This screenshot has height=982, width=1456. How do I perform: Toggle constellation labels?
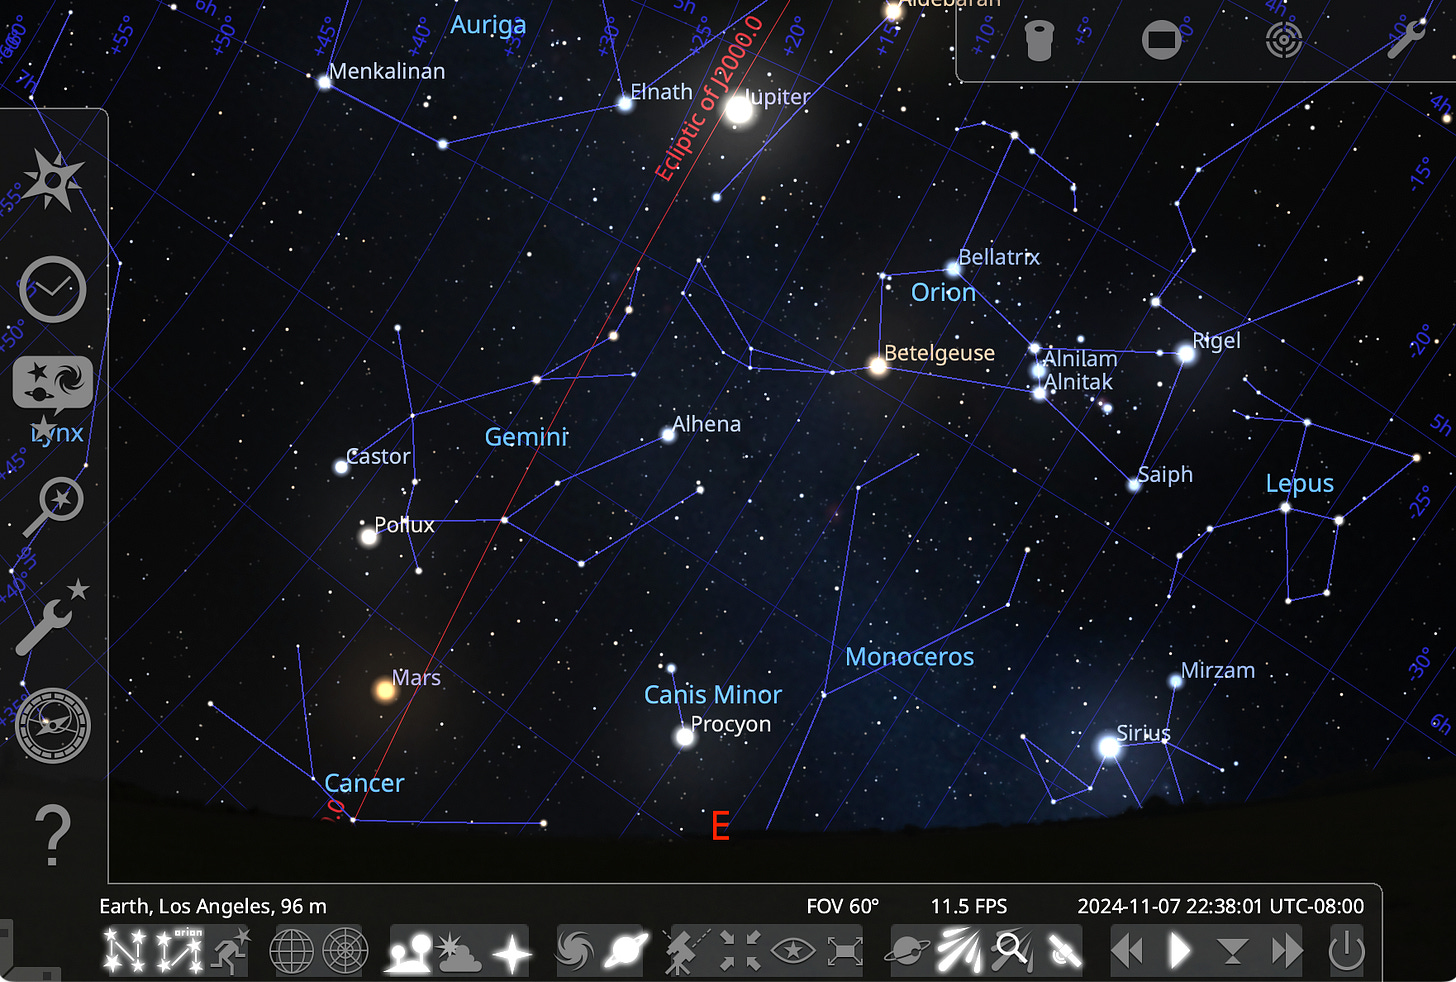tap(179, 951)
